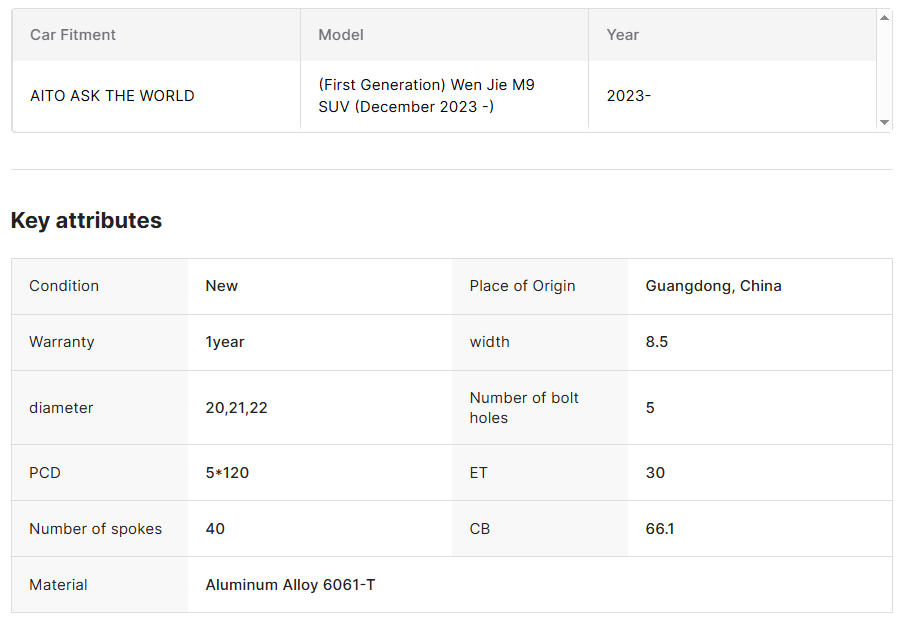The width and height of the screenshot is (908, 622).
Task: Click the Key attributes heading
Action: pyautogui.click(x=86, y=221)
